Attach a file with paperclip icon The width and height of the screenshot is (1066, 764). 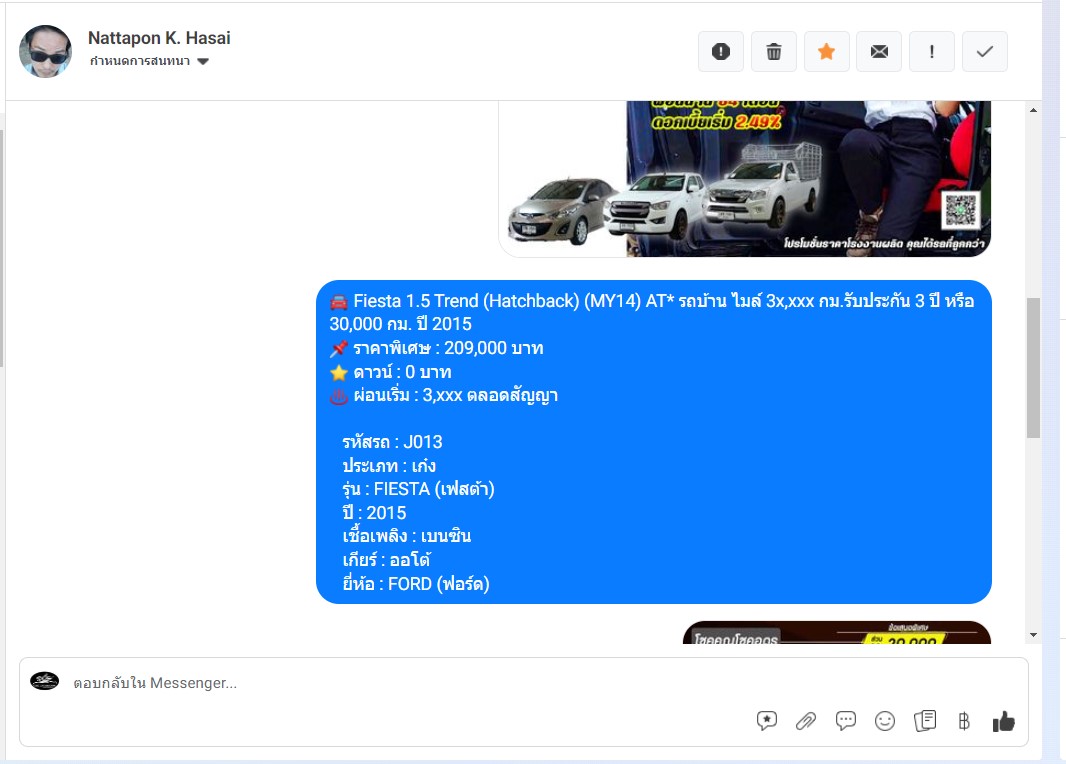click(x=806, y=720)
